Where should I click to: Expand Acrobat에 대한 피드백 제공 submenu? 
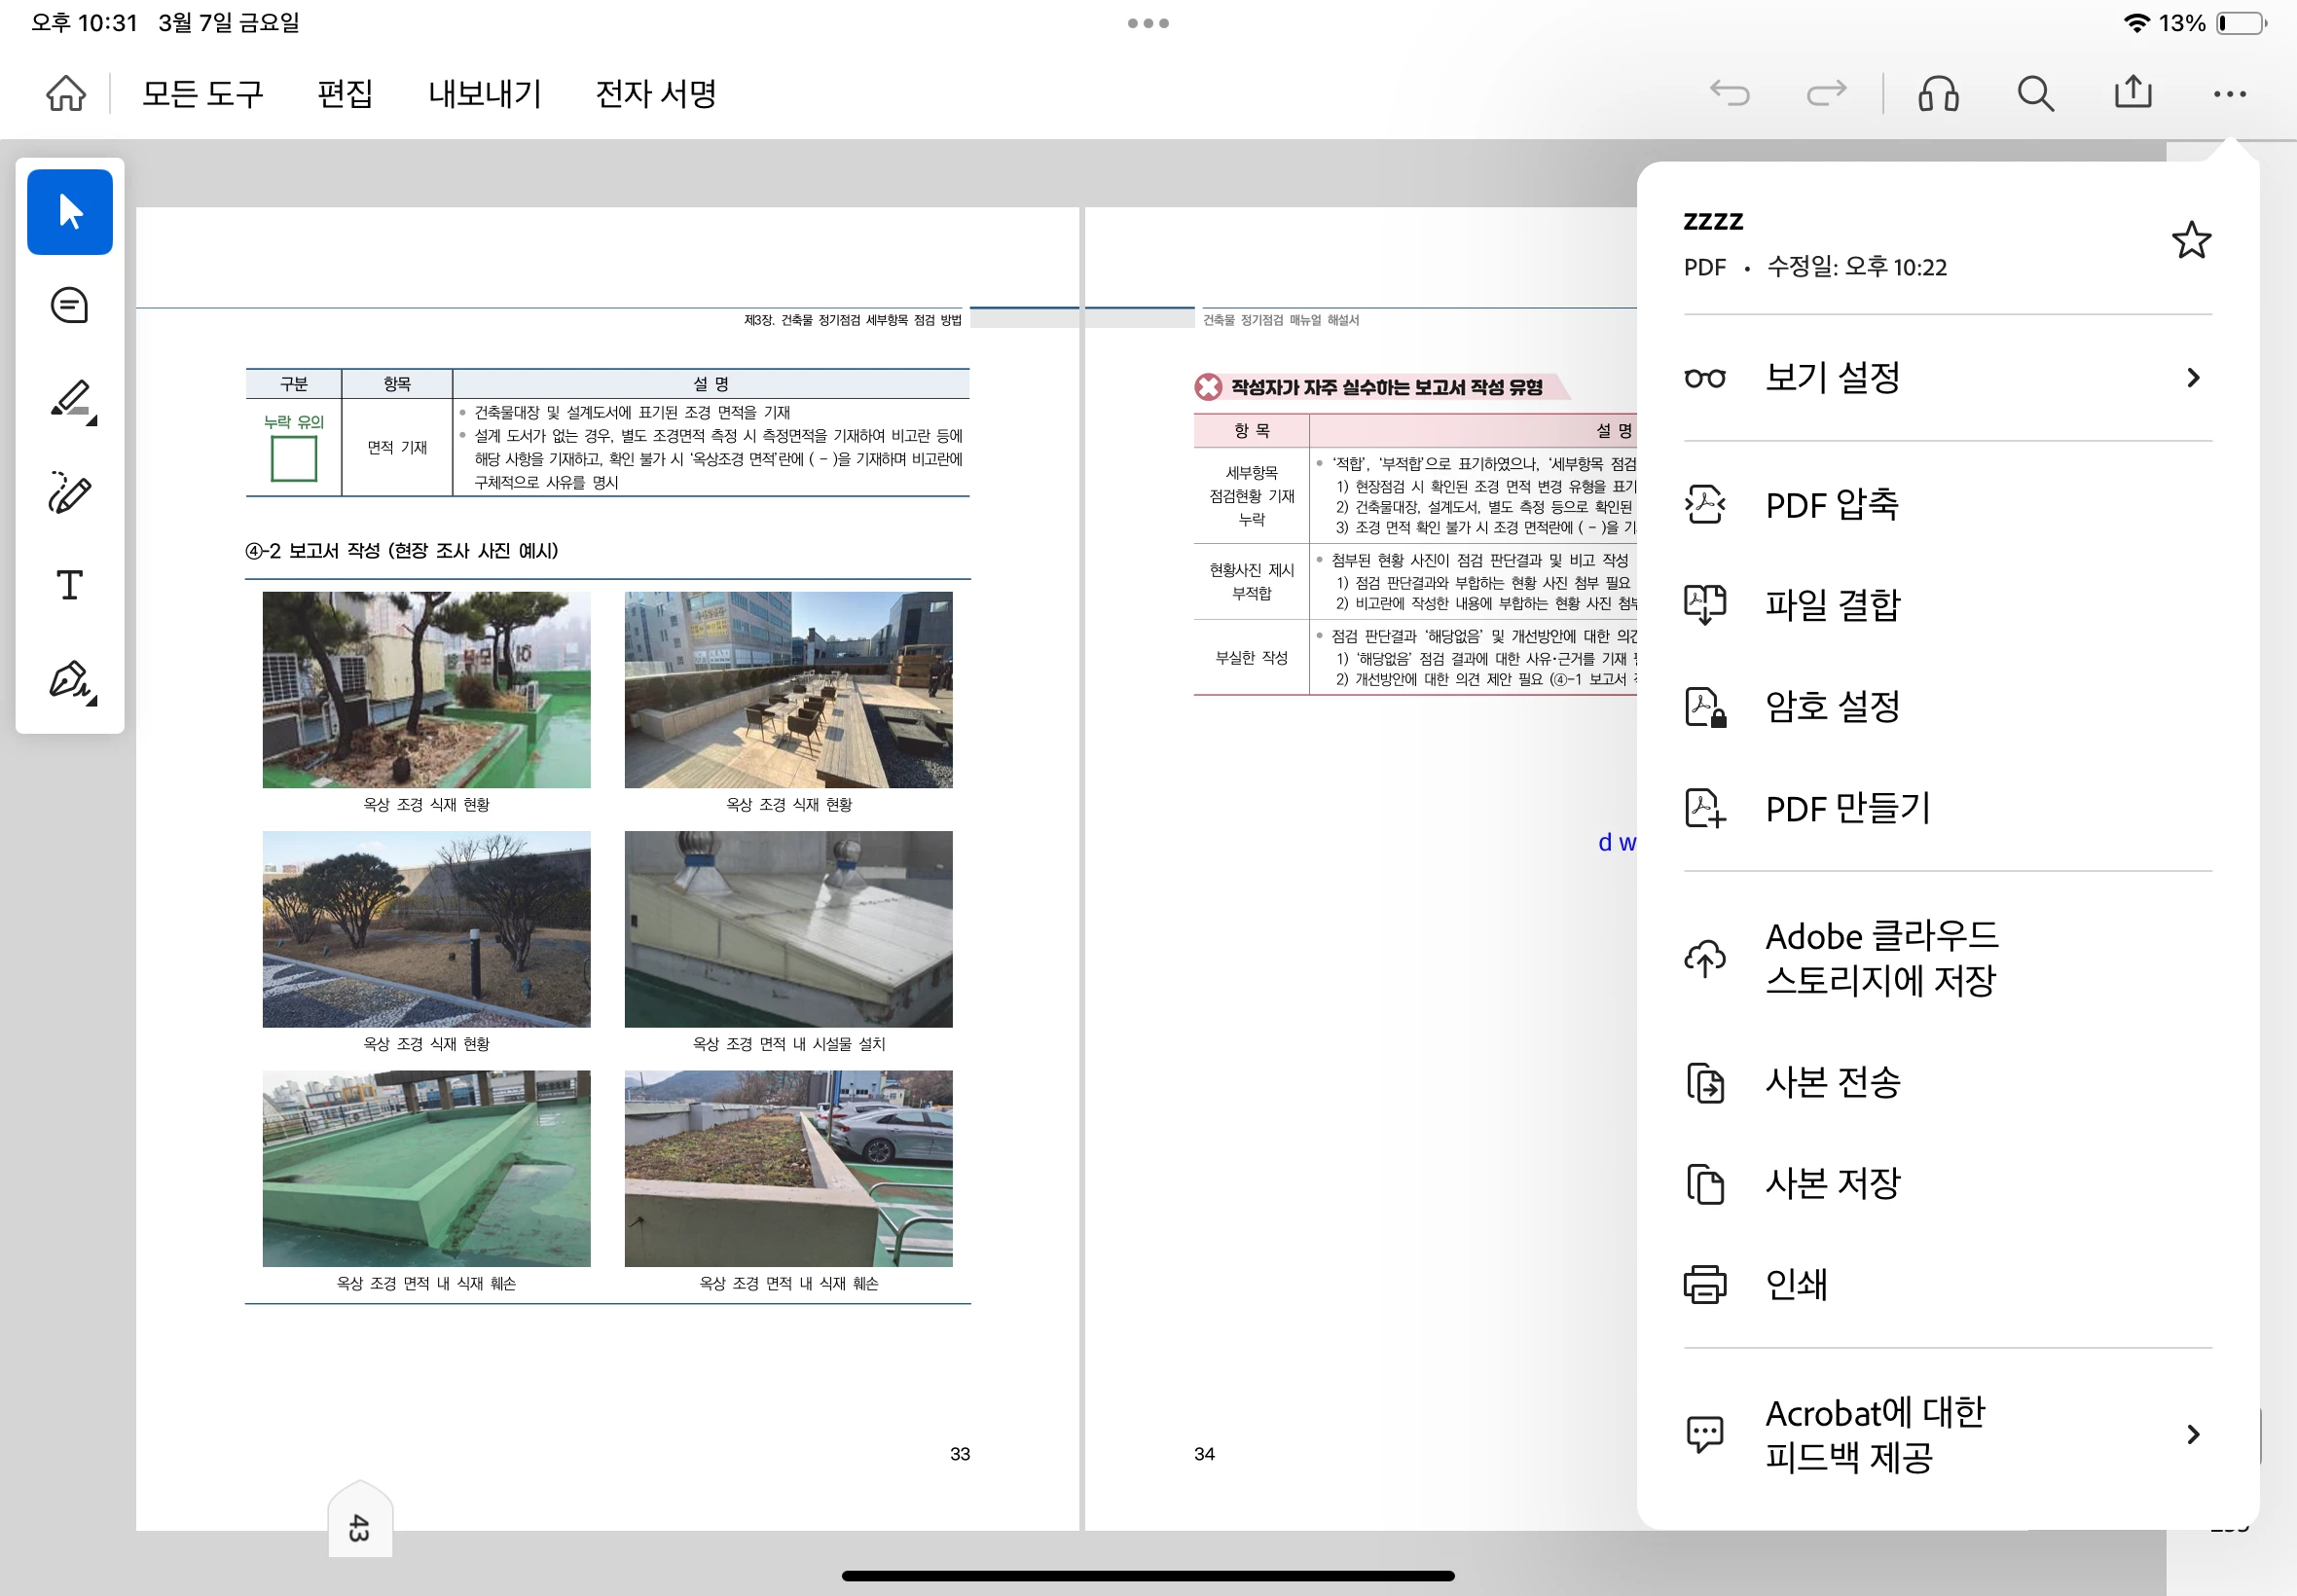(x=1946, y=1435)
